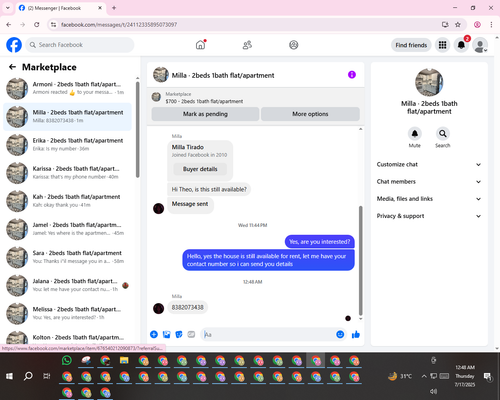Viewport: 500px width, 400px height.
Task: Select the Messenger | Facebook tab
Action: coord(61,8)
